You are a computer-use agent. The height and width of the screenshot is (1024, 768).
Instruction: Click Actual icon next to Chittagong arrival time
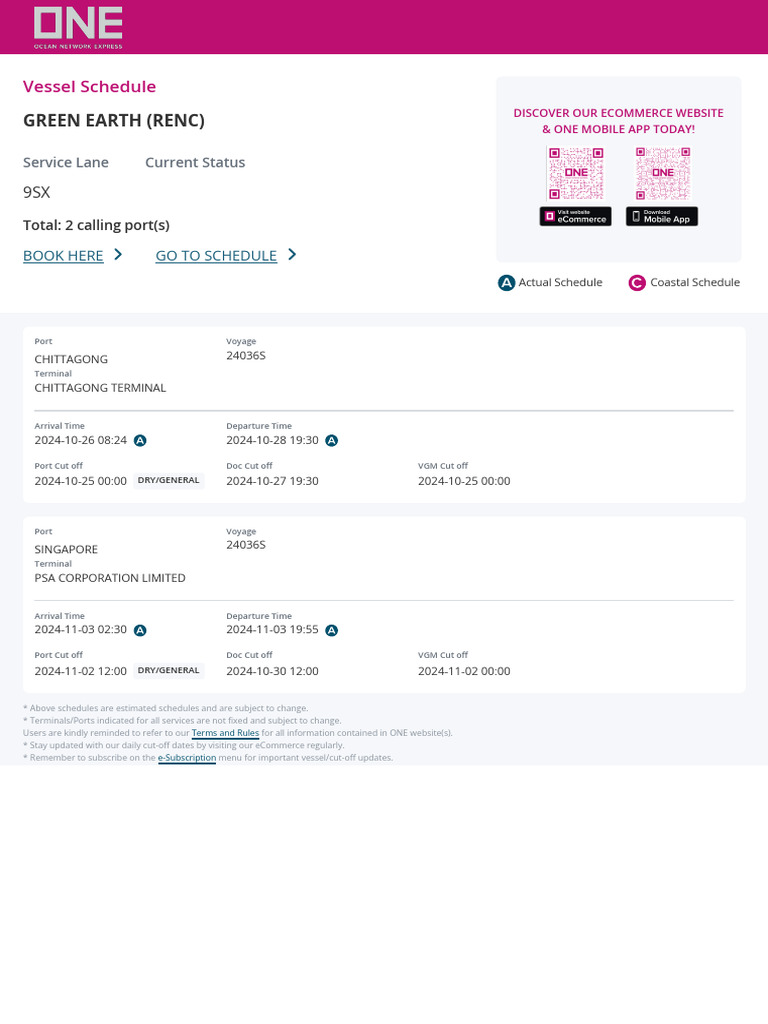[x=140, y=441]
